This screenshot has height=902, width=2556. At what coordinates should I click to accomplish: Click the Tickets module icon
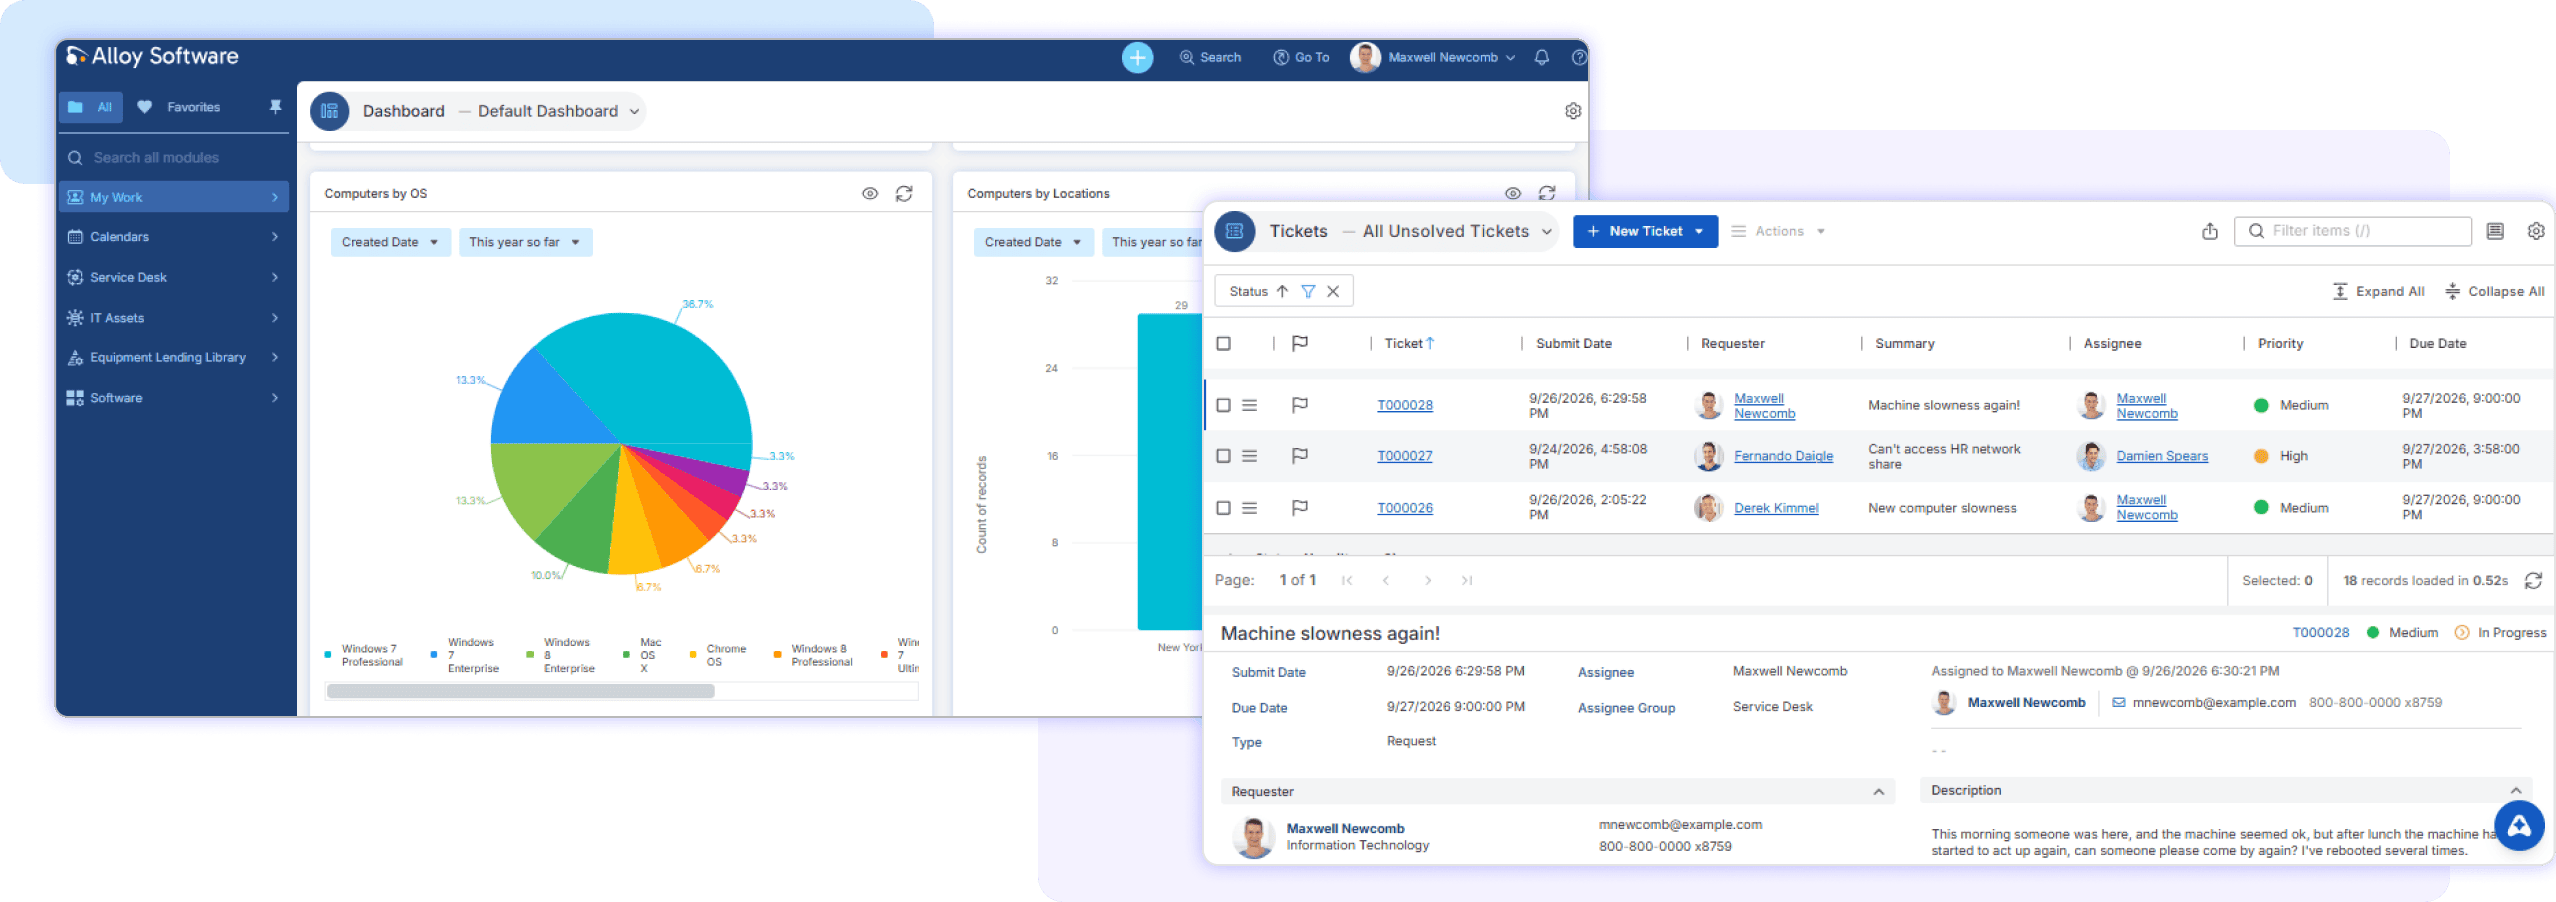1235,231
